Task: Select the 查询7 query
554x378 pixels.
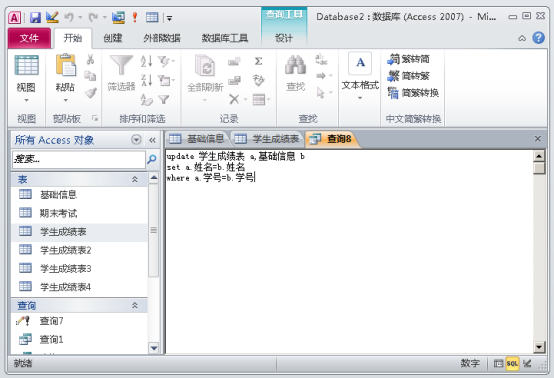Action: [x=79, y=321]
